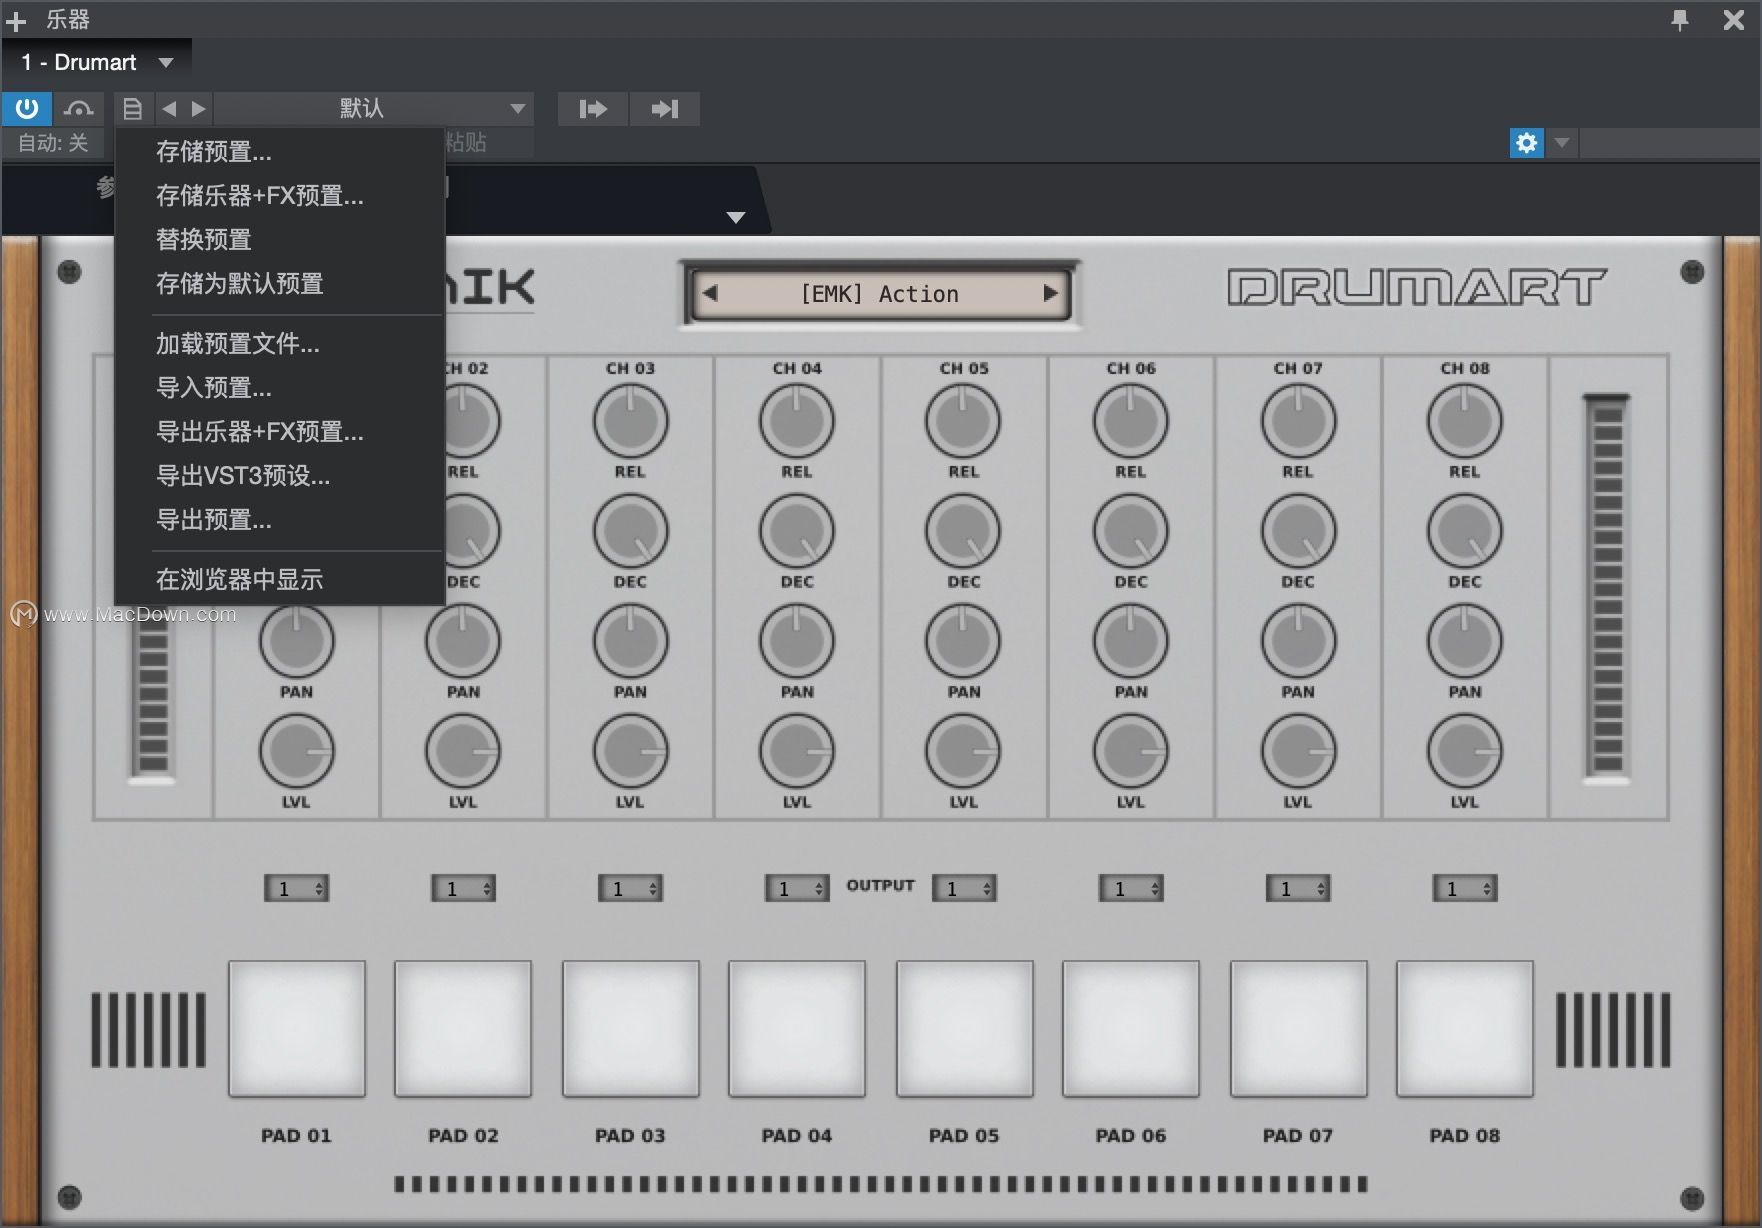The image size is (1762, 1228).
Task: Select 存储预置... menu entry
Action: 280,152
